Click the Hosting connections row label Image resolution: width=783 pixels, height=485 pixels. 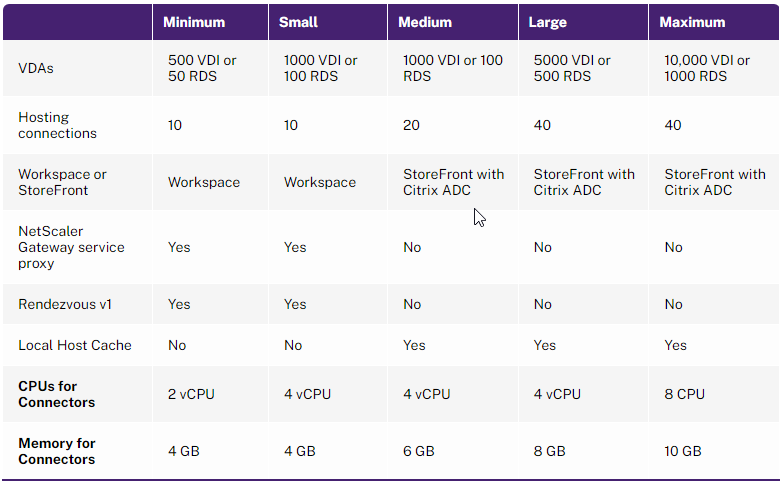57,125
